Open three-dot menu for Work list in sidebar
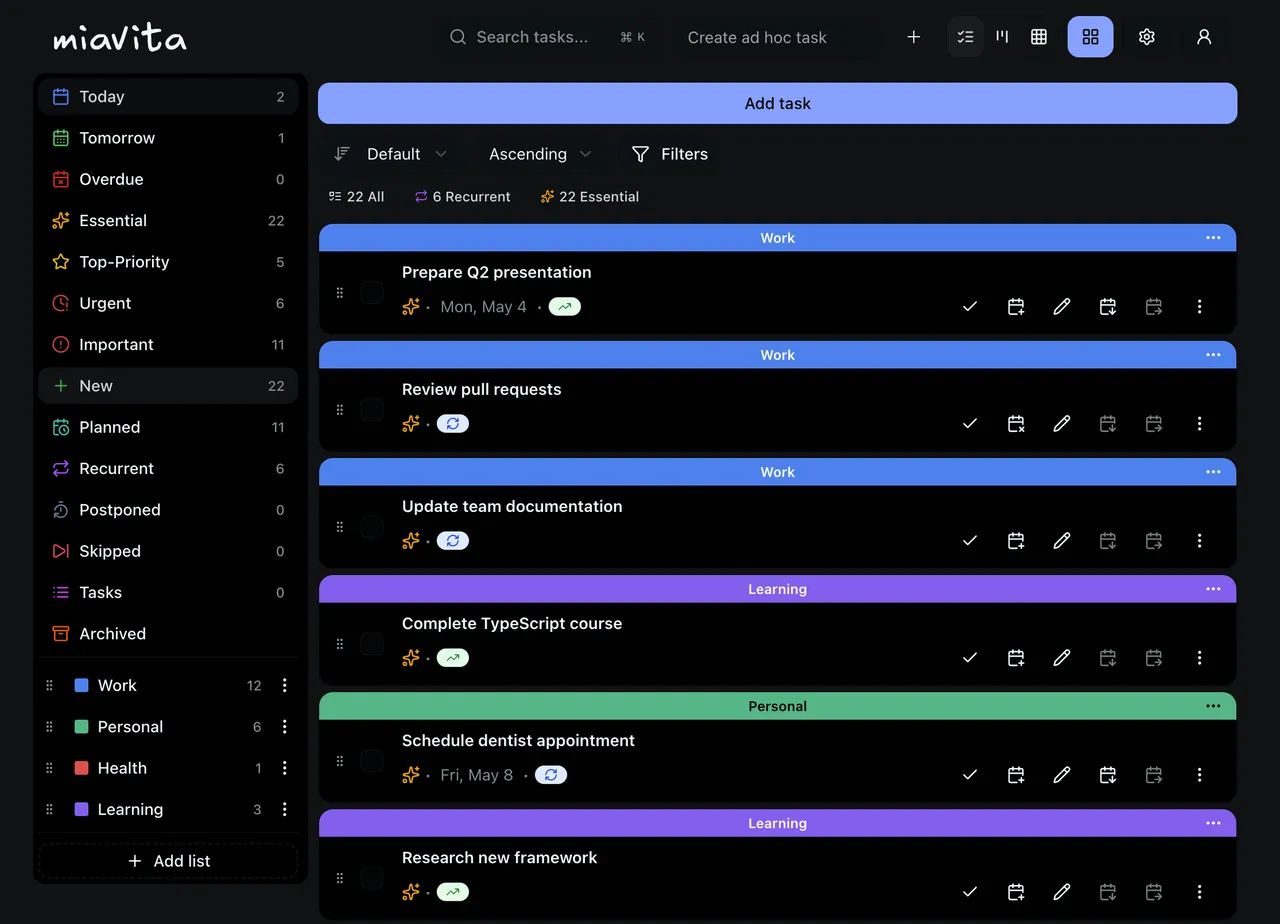The height and width of the screenshot is (924, 1280). click(285, 685)
